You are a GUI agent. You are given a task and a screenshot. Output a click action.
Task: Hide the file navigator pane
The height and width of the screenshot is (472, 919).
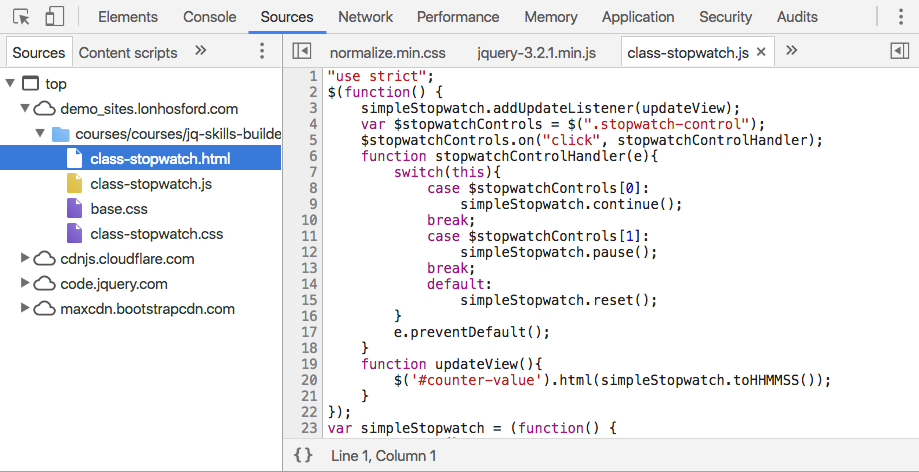[301, 52]
